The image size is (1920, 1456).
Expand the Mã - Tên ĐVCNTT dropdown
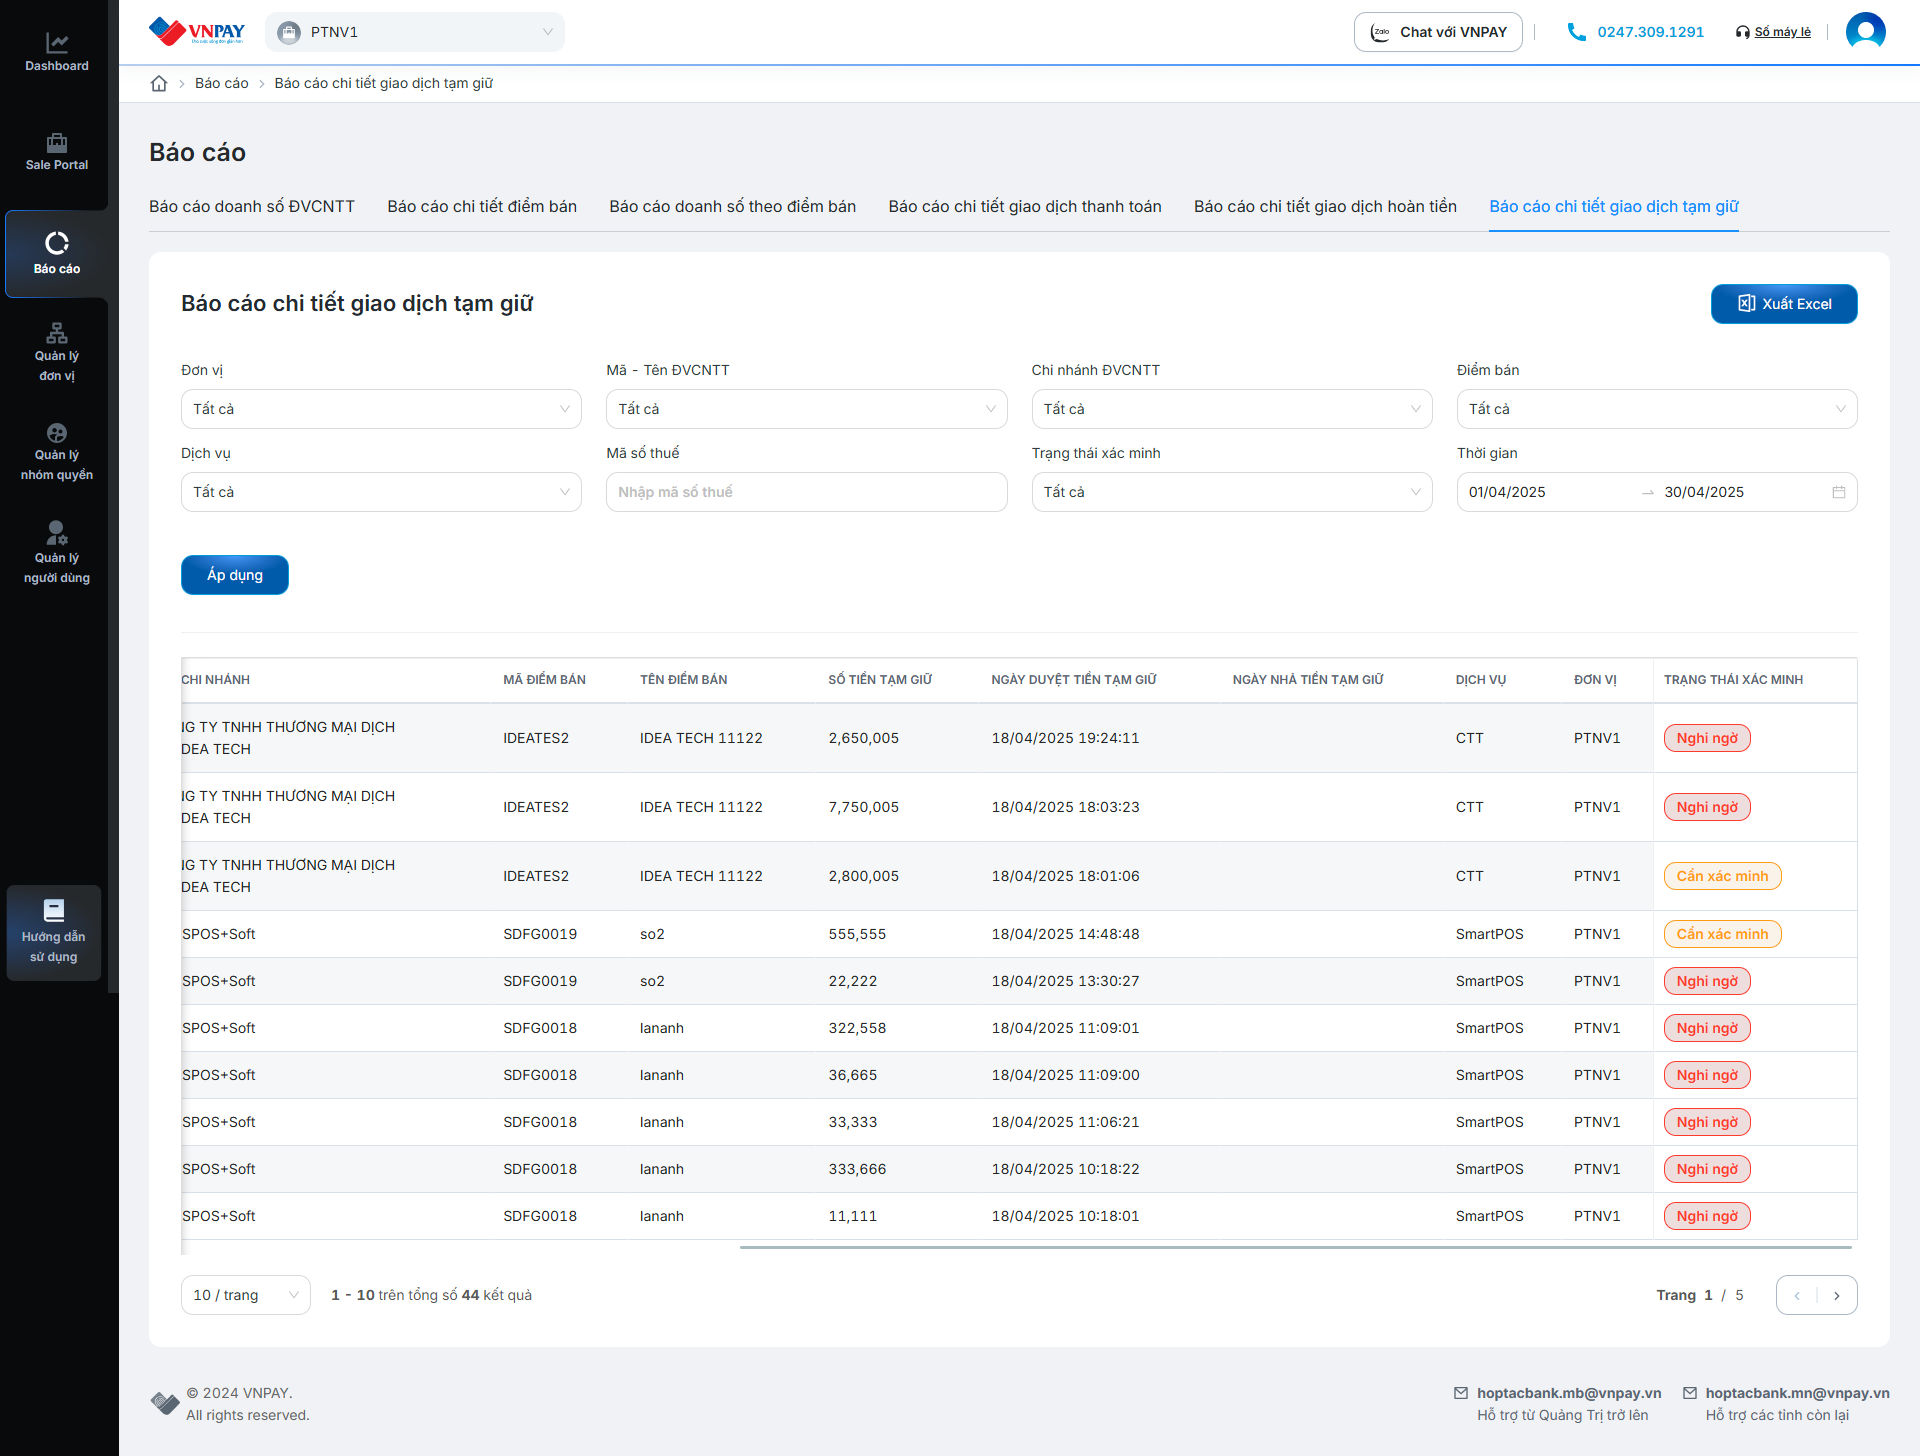806,409
